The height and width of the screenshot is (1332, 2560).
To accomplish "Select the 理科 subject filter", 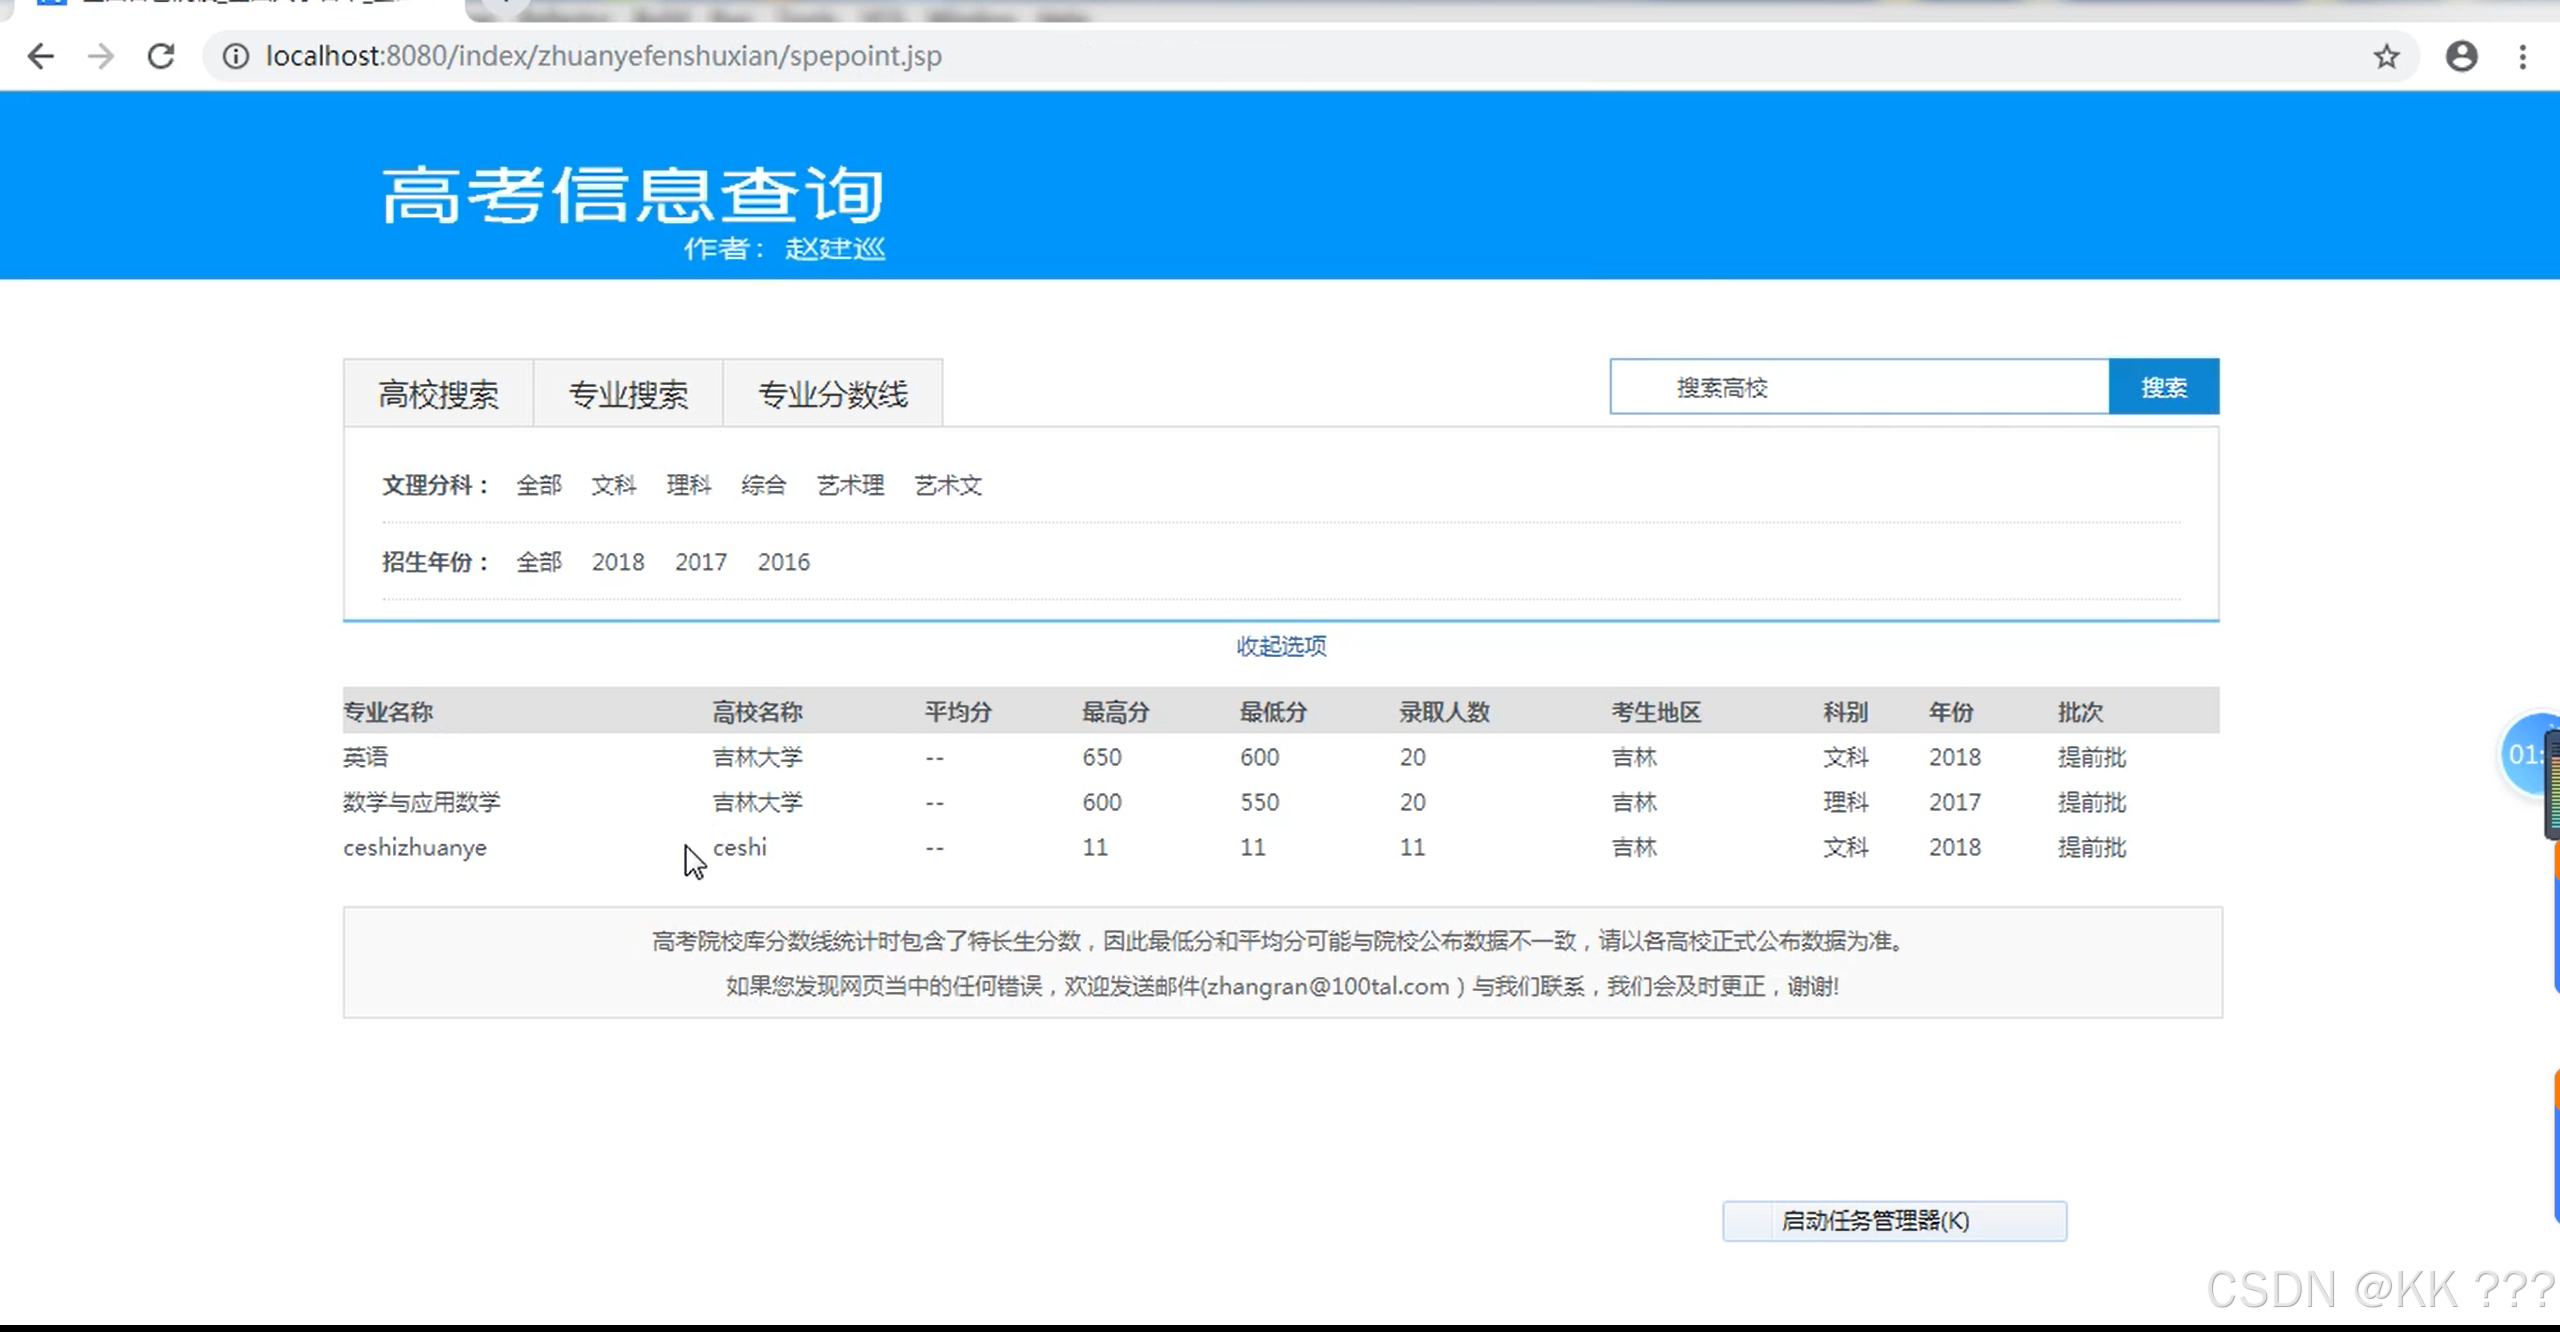I will click(x=688, y=485).
